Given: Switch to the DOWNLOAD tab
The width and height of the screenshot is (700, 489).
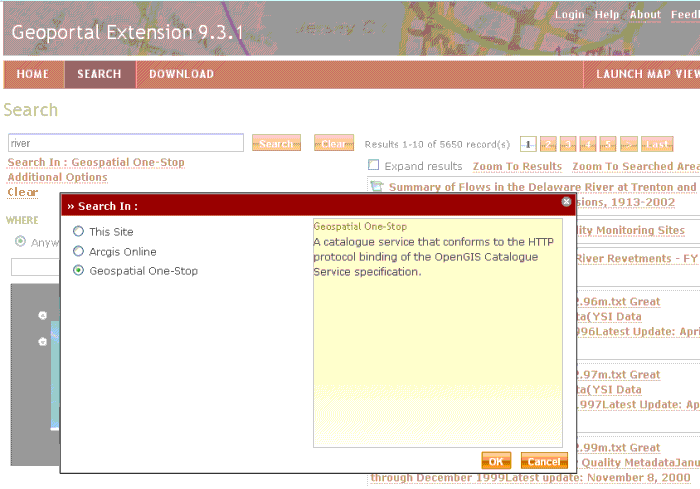Looking at the screenshot, I should click(x=181, y=74).
